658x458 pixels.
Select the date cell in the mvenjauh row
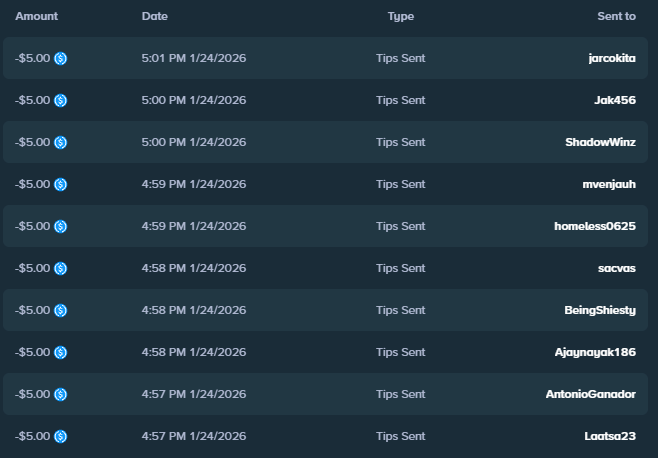click(x=194, y=184)
